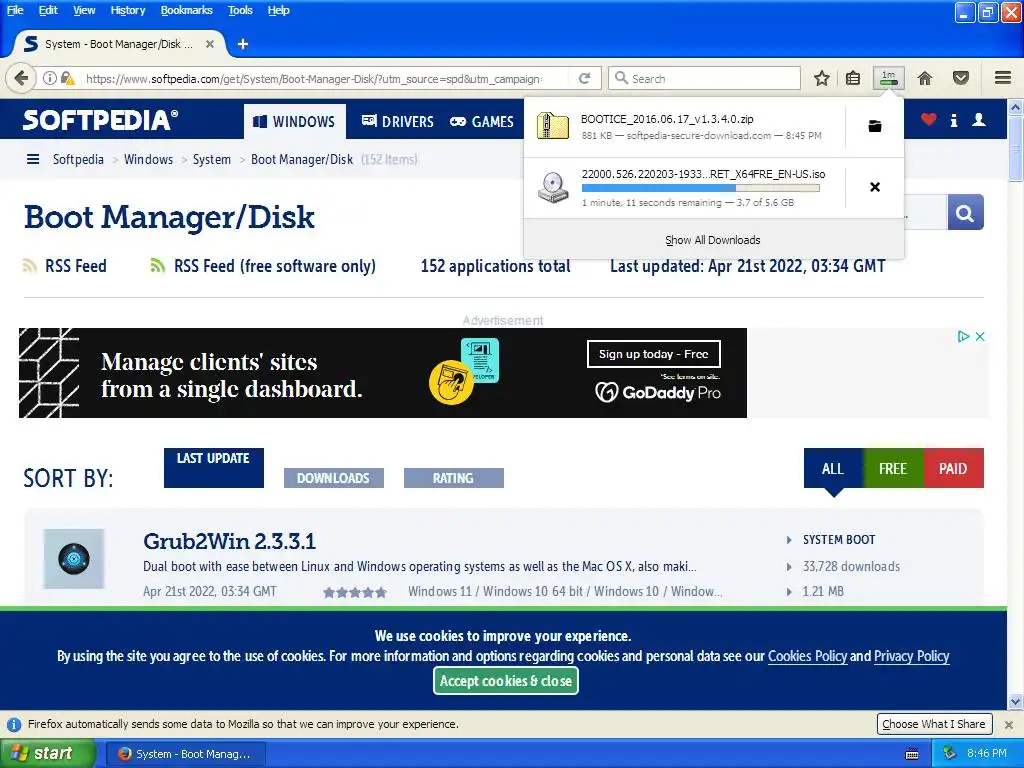Filter applications by PAID
This screenshot has height=768, width=1024.
(953, 468)
